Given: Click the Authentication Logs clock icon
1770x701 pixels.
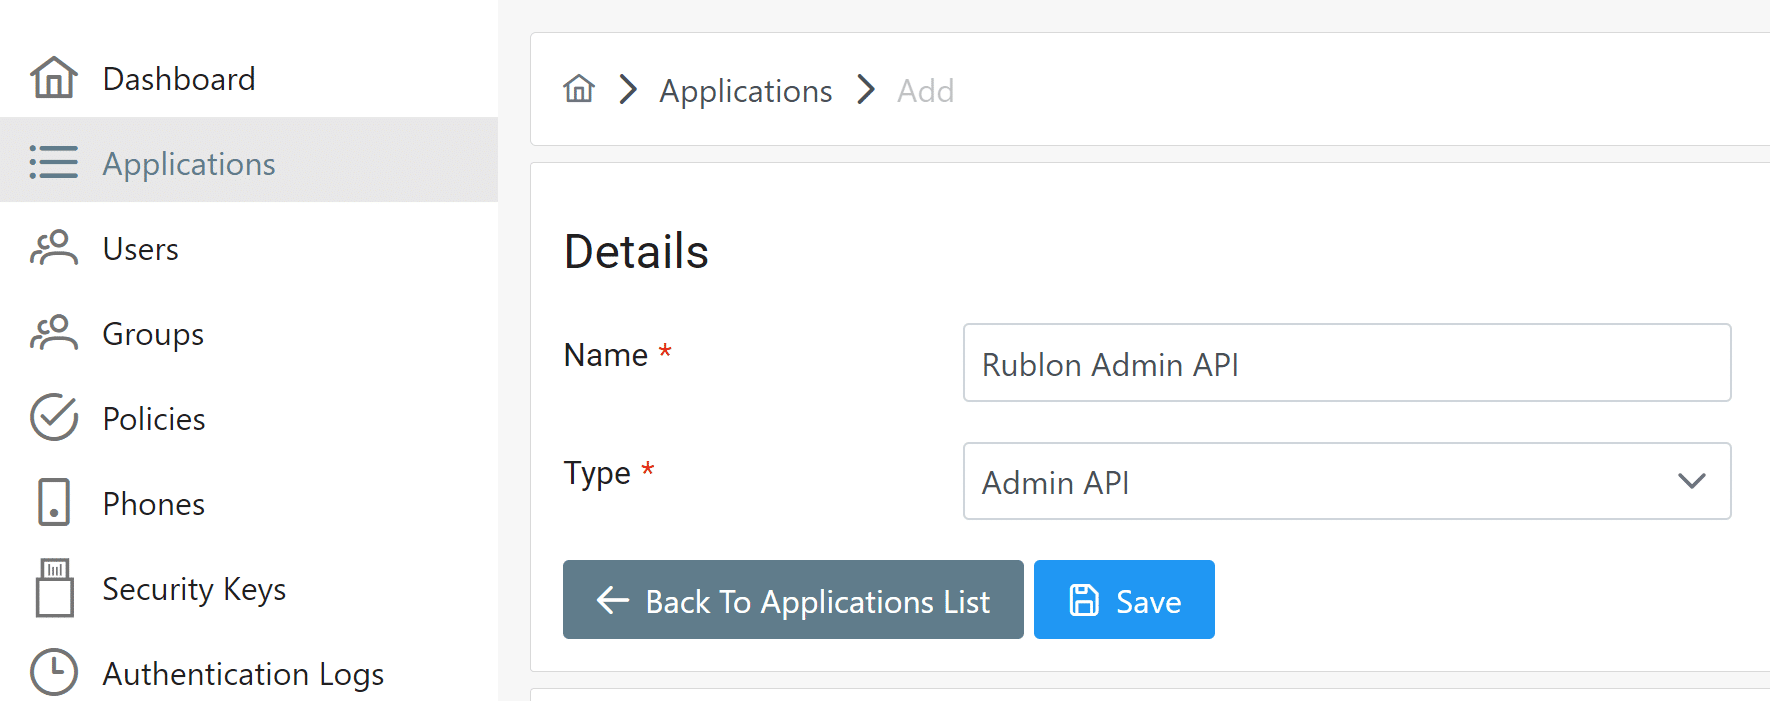Looking at the screenshot, I should point(54,672).
